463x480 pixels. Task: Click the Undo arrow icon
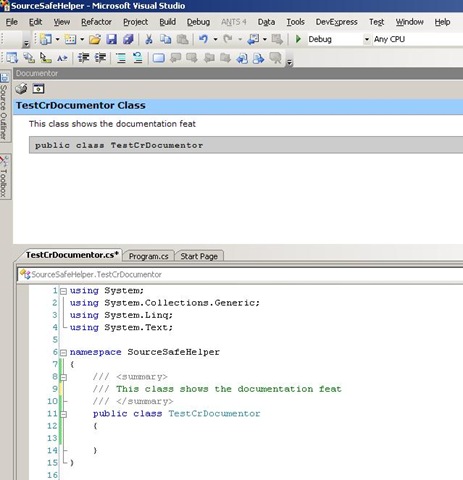(203, 39)
